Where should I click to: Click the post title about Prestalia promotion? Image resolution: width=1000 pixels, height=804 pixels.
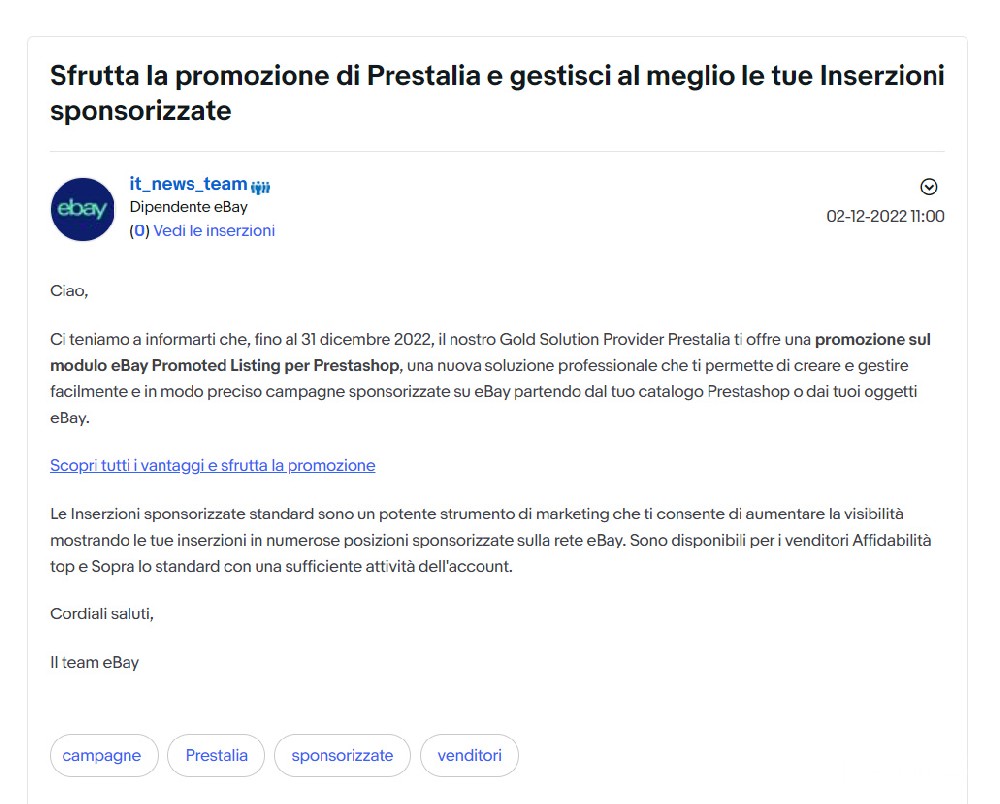[497, 93]
